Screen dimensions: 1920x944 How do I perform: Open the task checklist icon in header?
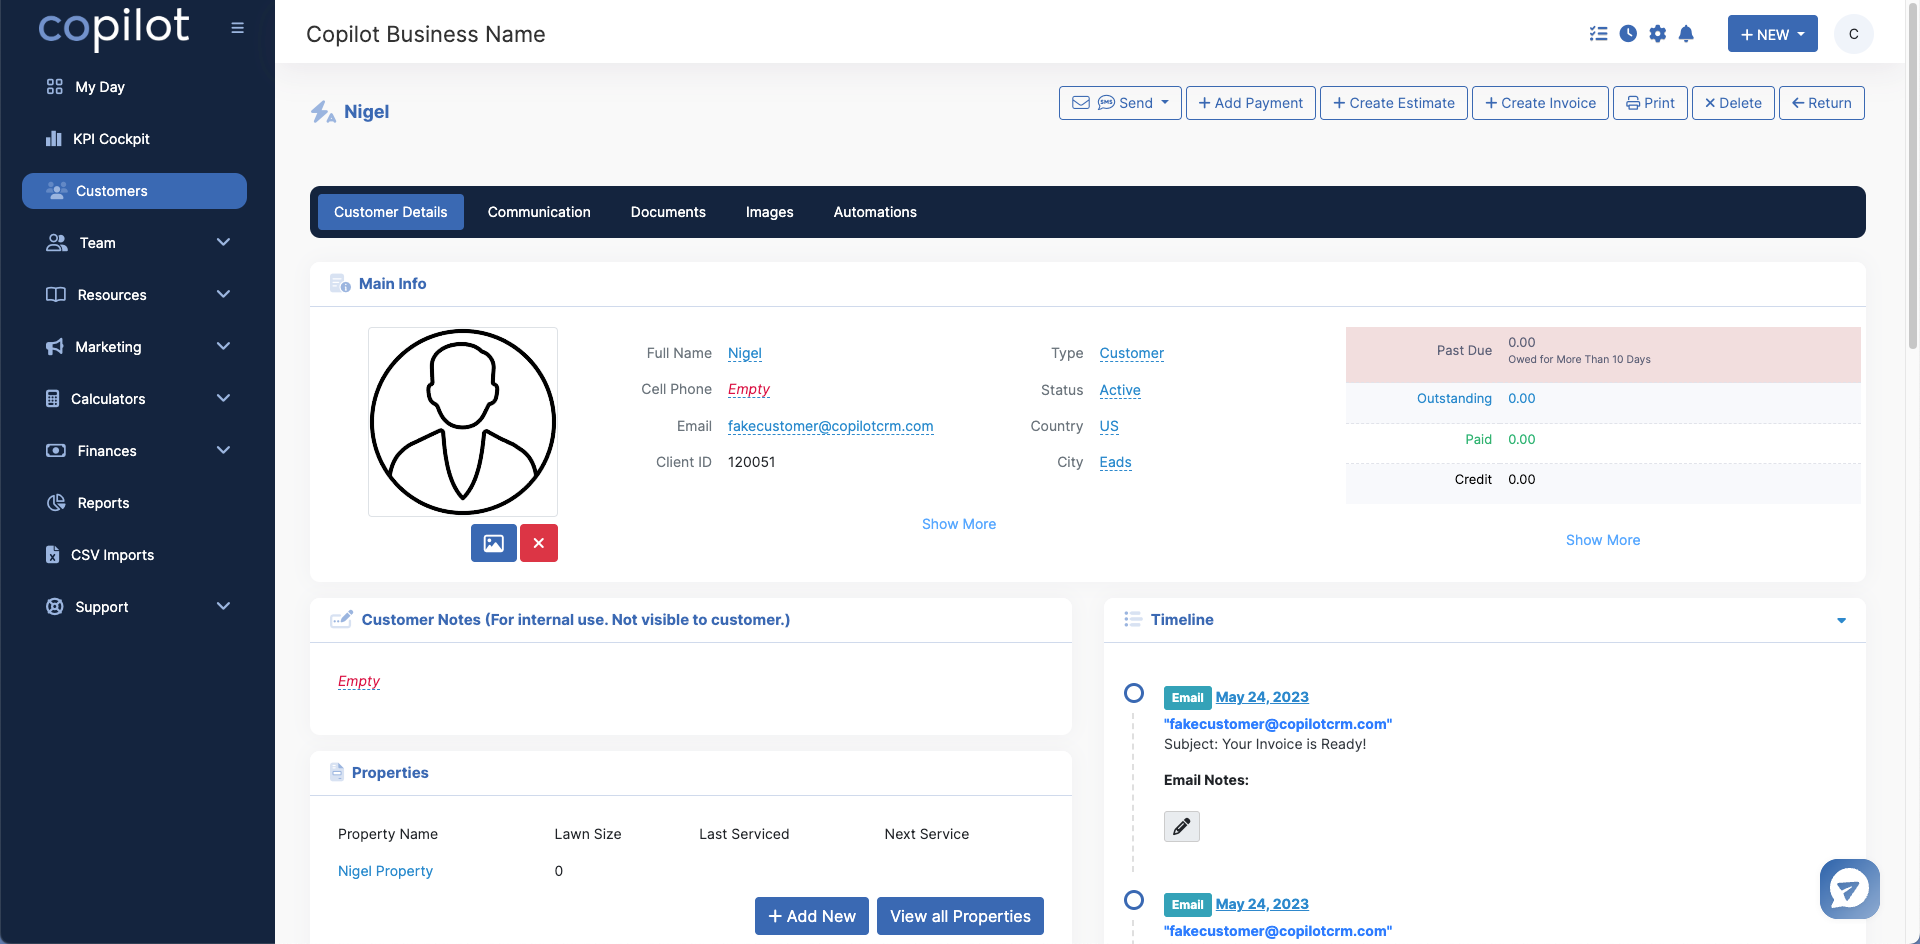point(1598,34)
